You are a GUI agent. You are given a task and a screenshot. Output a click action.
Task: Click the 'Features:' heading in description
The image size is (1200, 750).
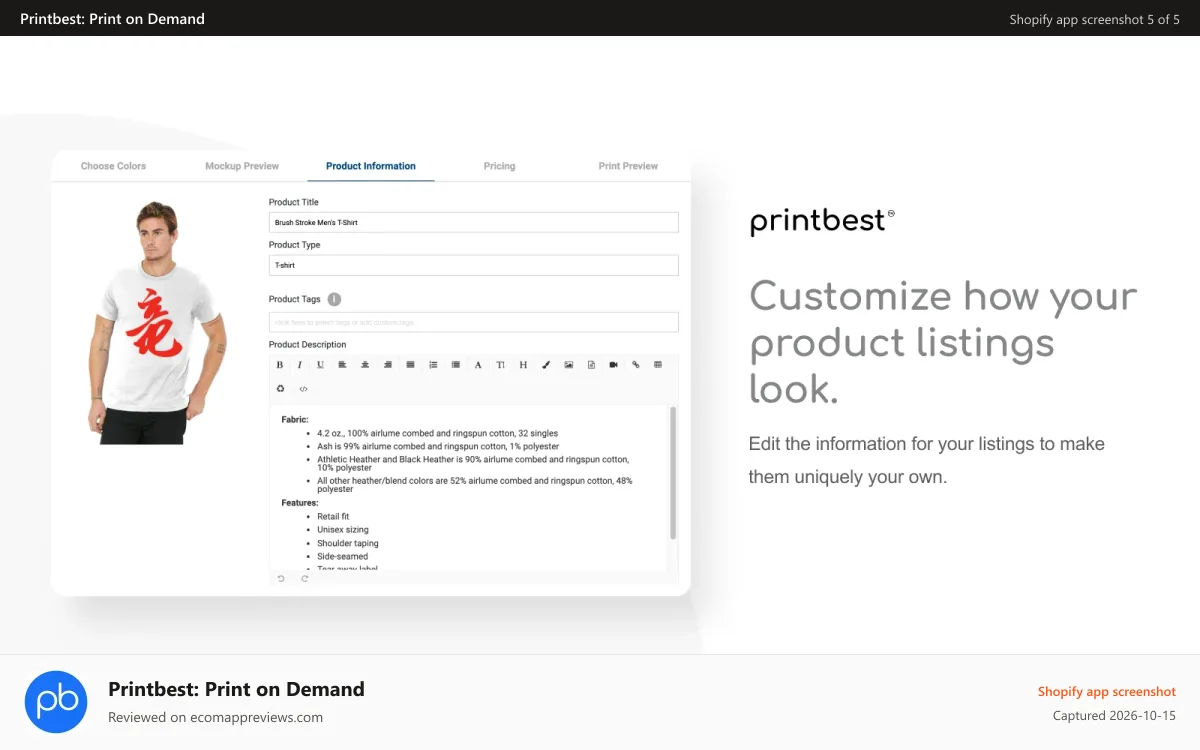(x=300, y=503)
